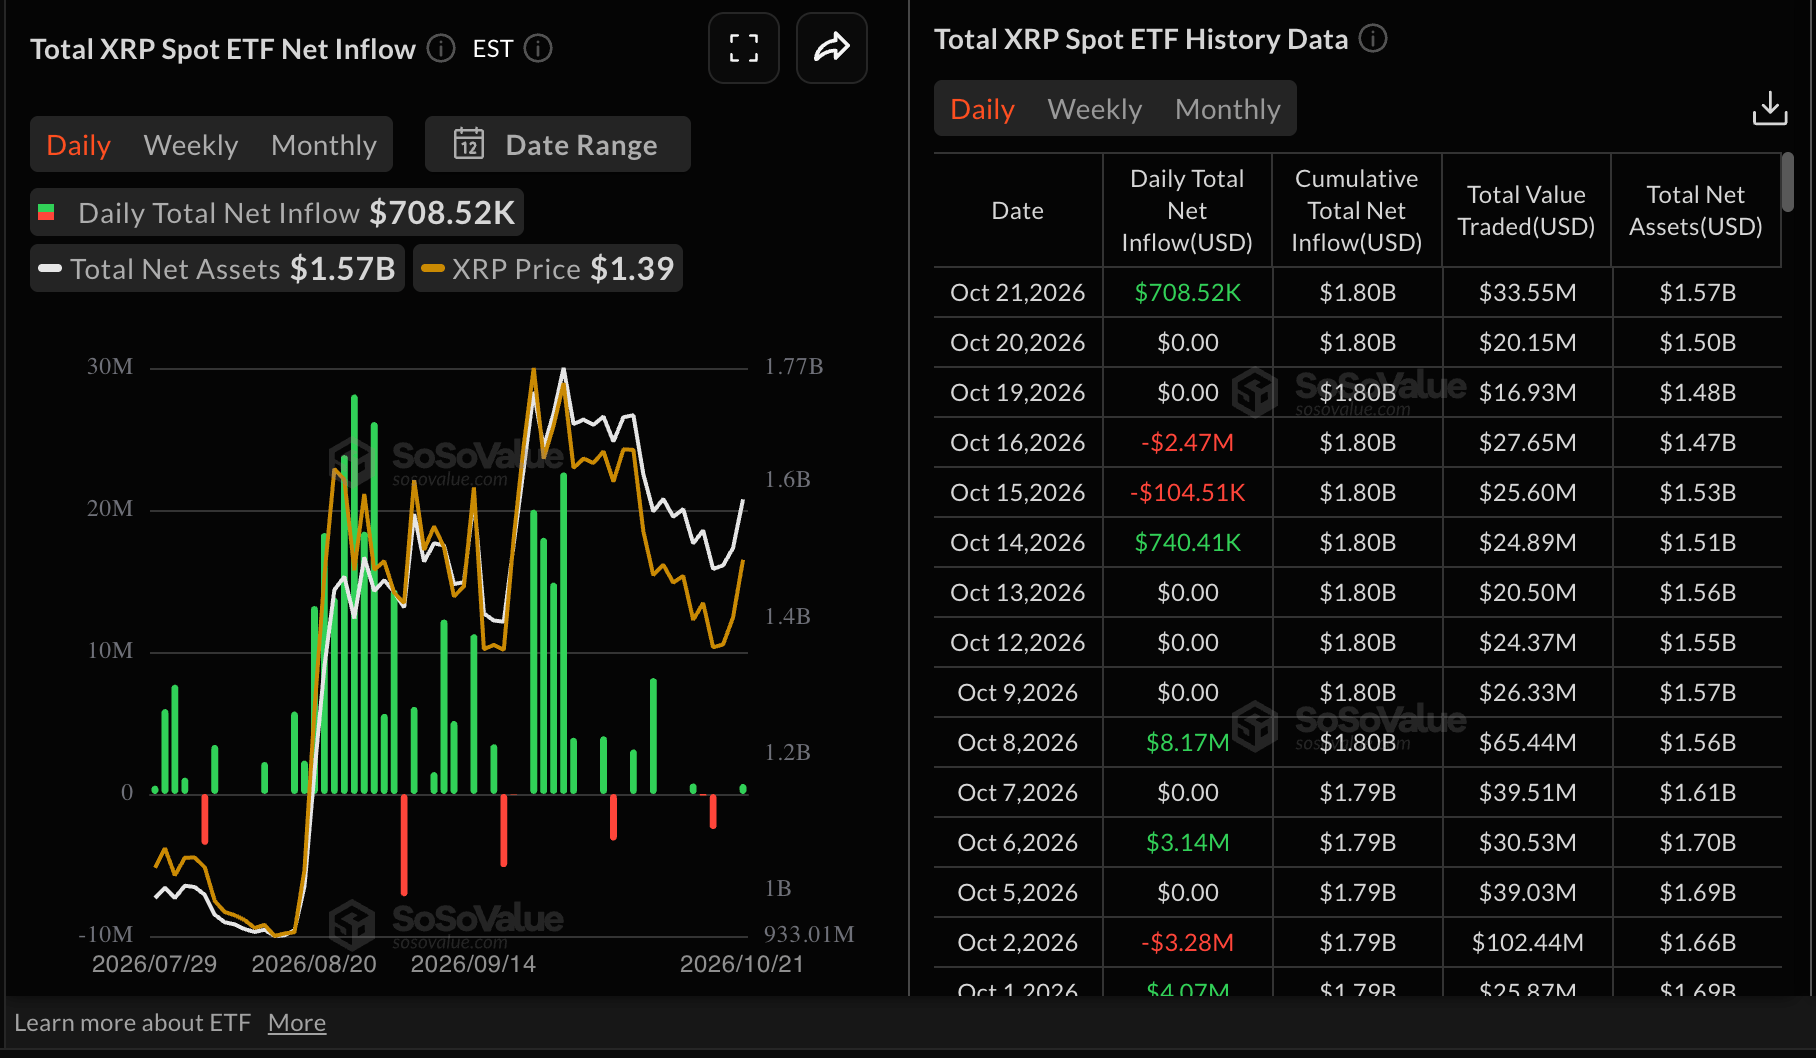Image resolution: width=1816 pixels, height=1058 pixels.
Task: Click the $8.17M net inflow cell
Action: point(1187,742)
